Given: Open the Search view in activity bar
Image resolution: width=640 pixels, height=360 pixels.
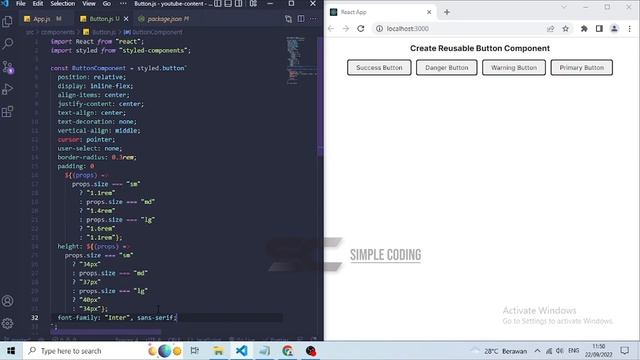Looking at the screenshot, I should [7, 44].
